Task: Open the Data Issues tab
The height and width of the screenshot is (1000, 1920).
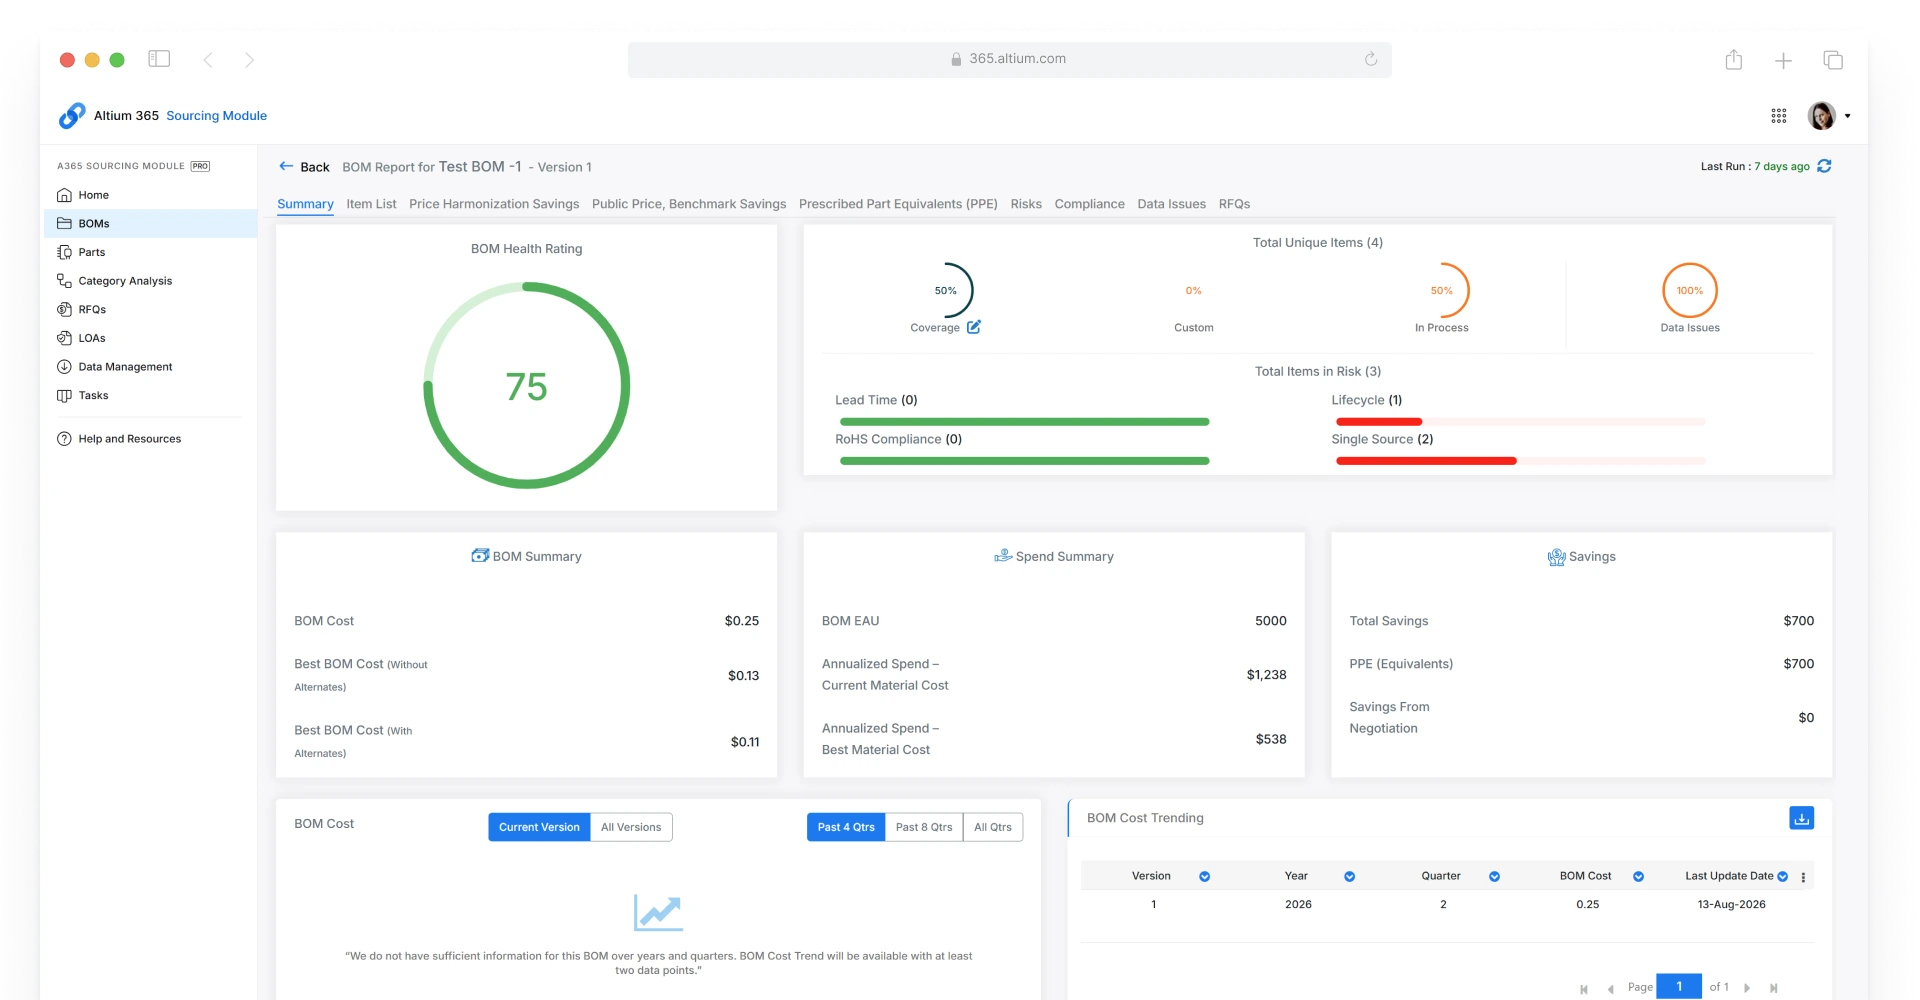Action: [1171, 204]
